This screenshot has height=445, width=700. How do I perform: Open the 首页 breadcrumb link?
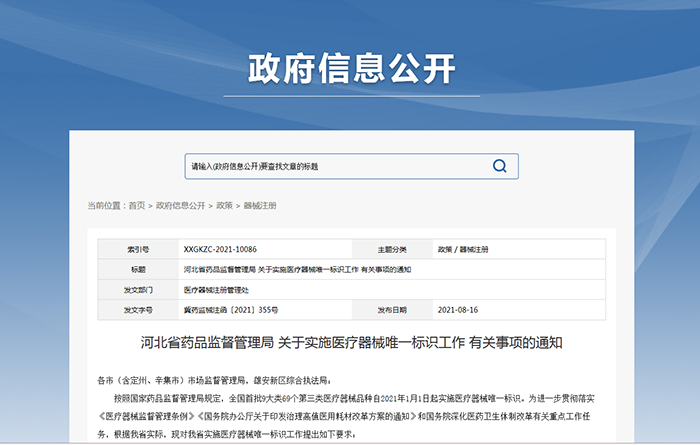pyautogui.click(x=136, y=205)
